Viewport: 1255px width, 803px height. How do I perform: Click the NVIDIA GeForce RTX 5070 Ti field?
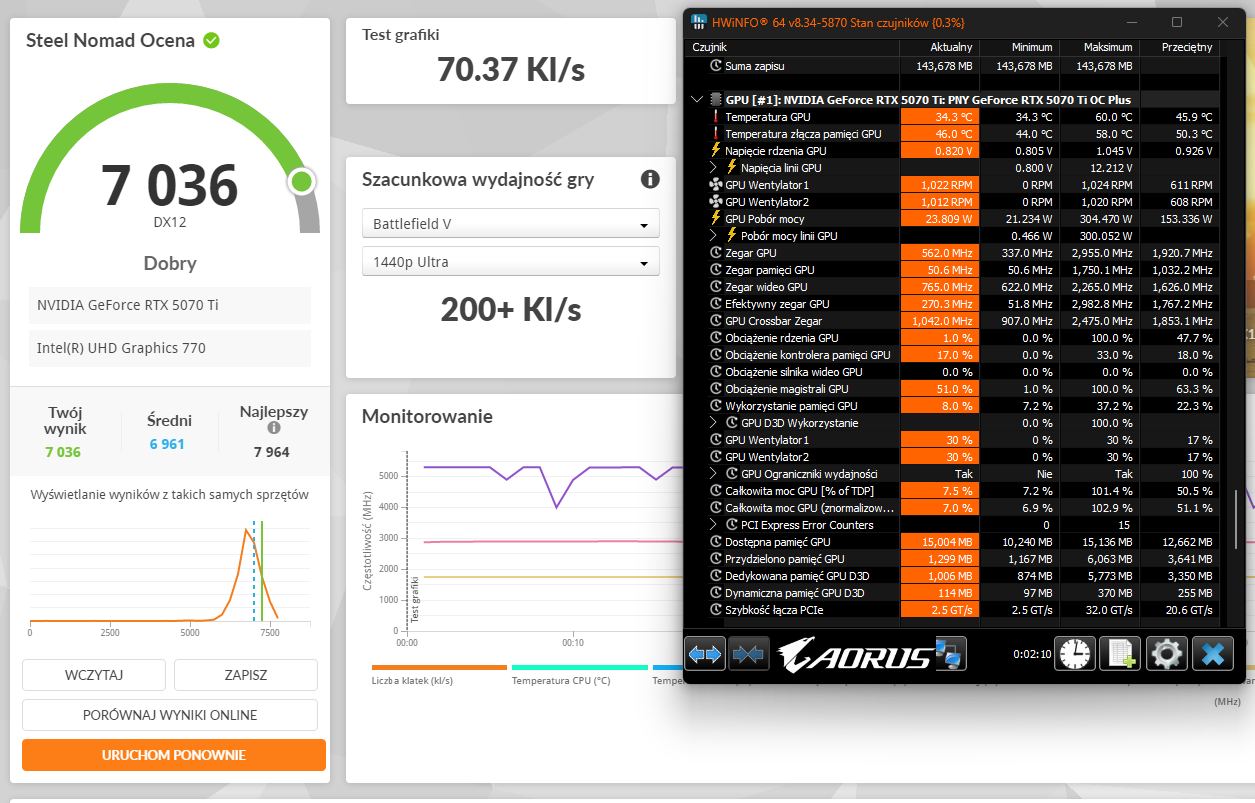(x=170, y=305)
